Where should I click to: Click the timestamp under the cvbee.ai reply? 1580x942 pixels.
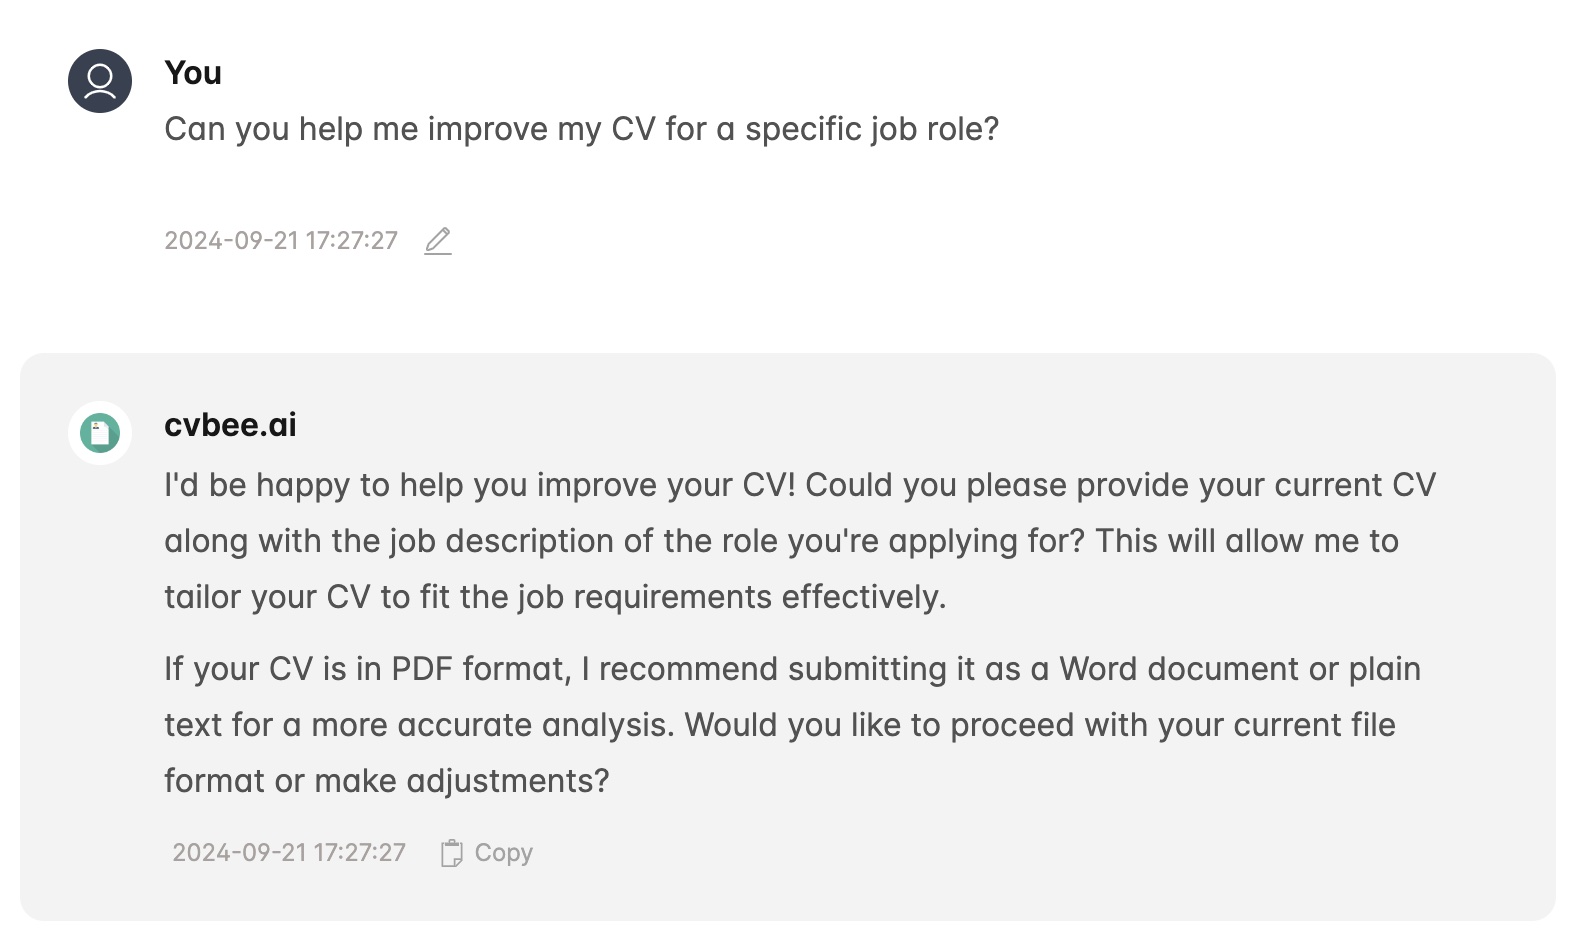coord(289,853)
